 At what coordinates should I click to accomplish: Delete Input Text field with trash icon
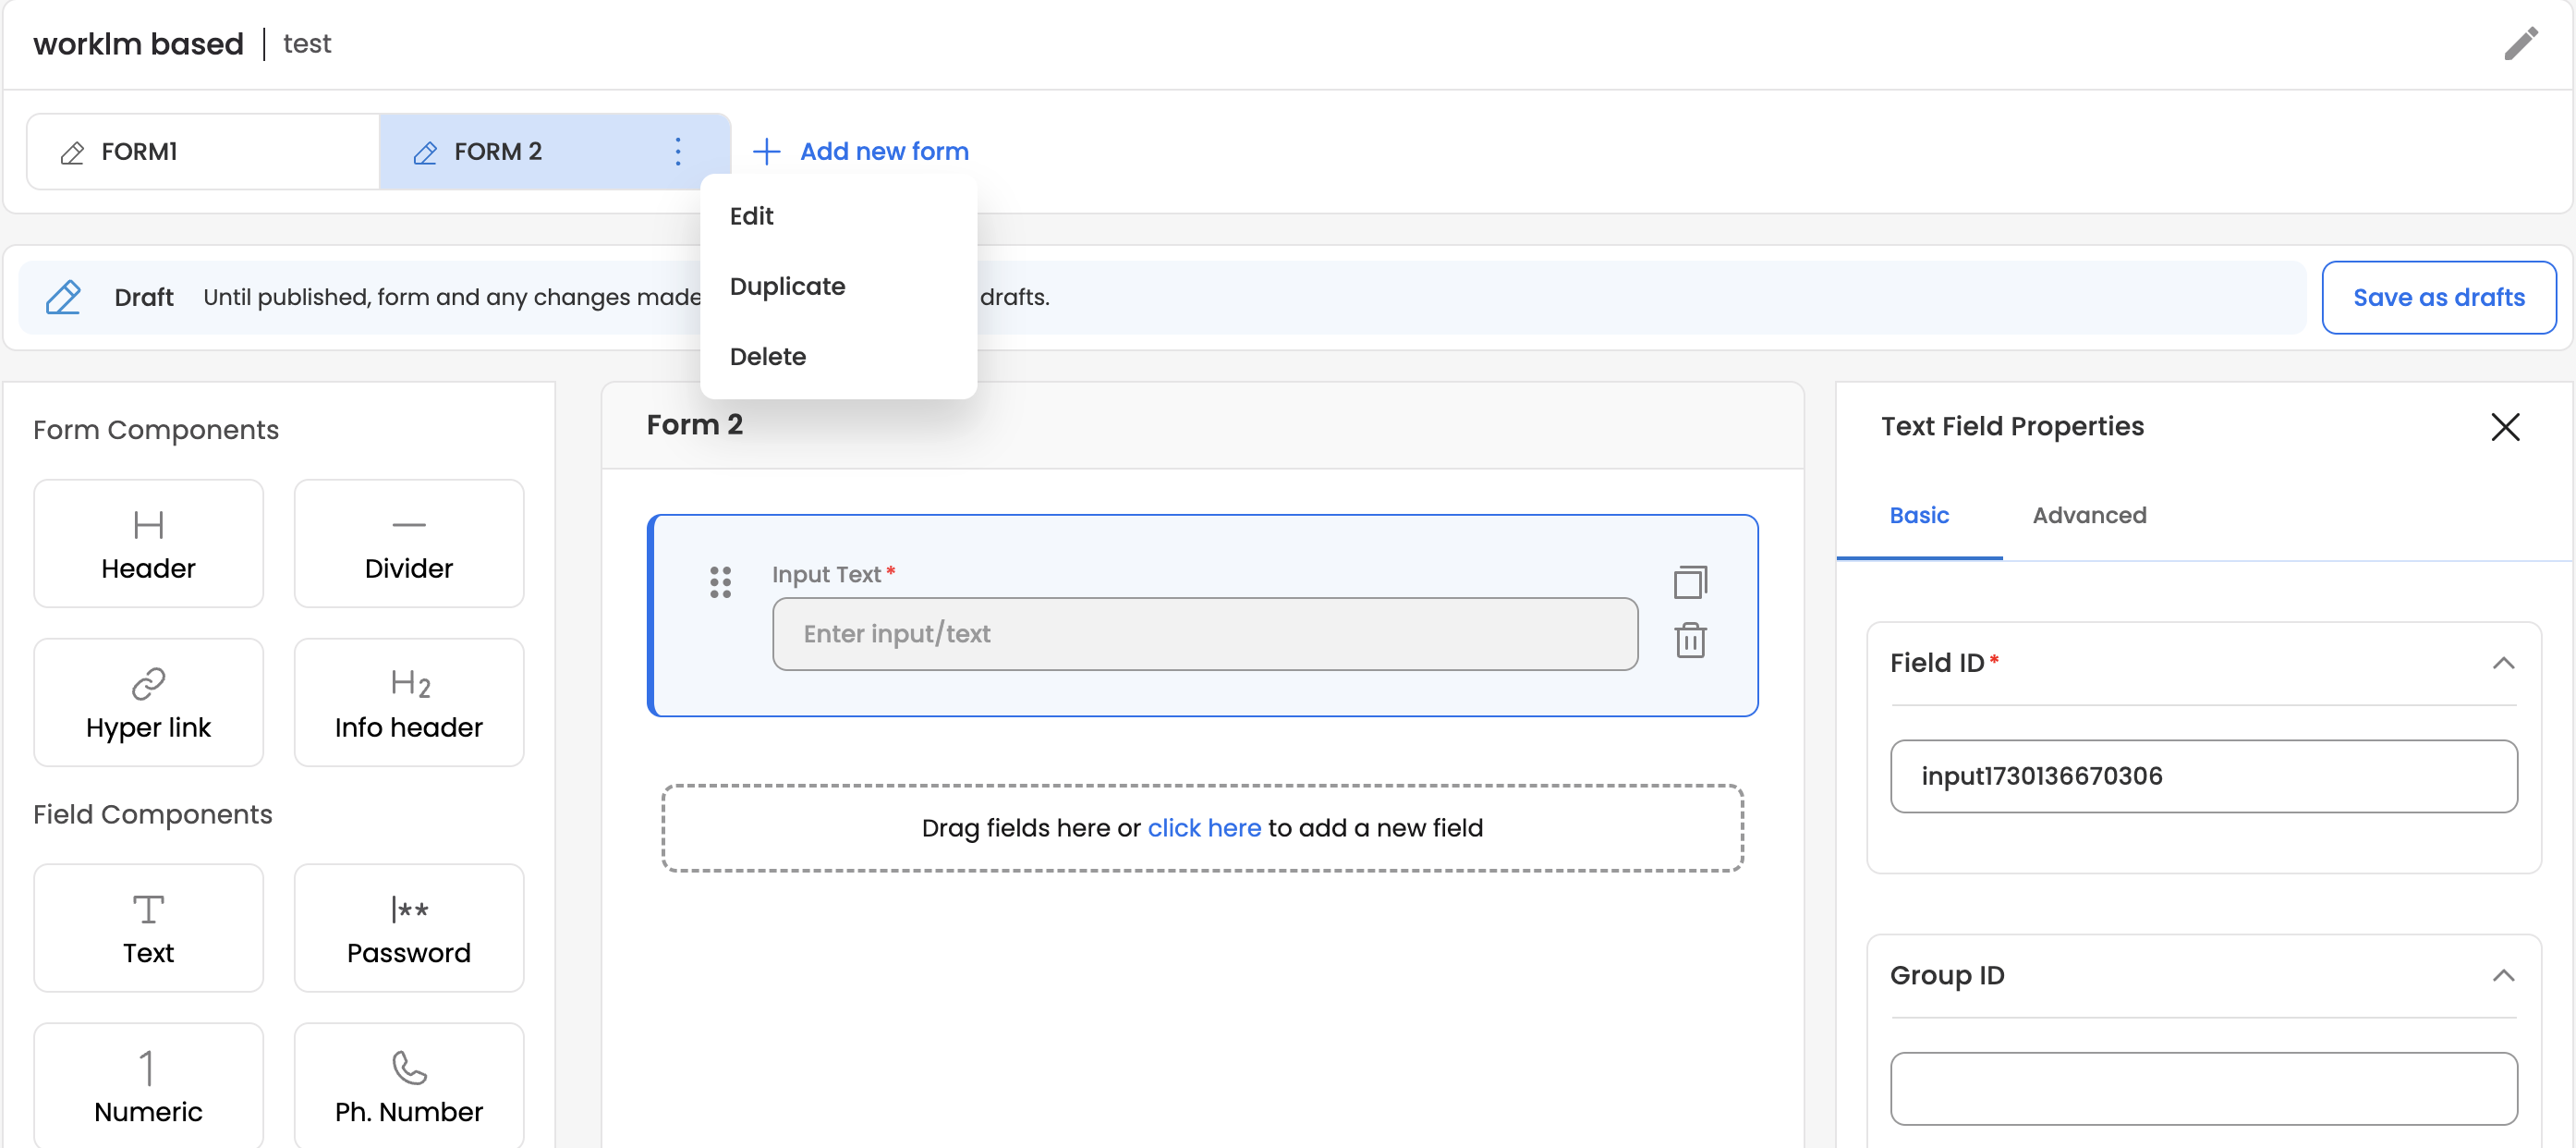click(x=1690, y=640)
